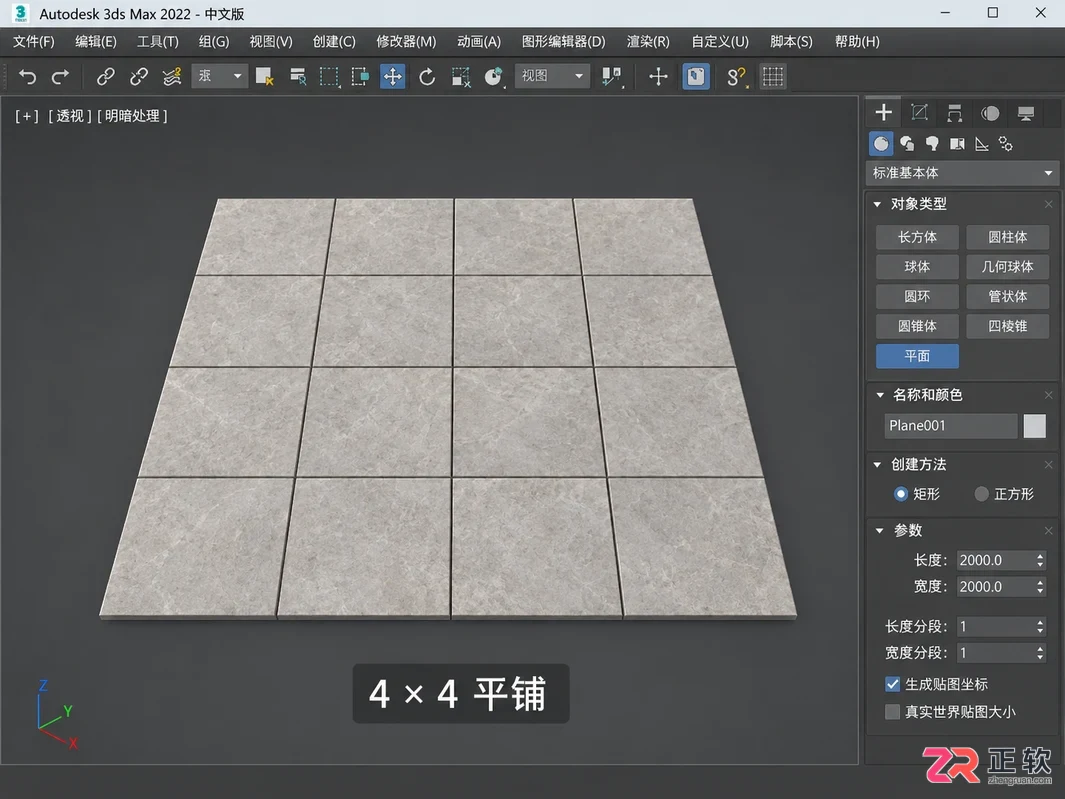1065x799 pixels.
Task: Collapse the 对象类型 rollout
Action: [x=878, y=204]
